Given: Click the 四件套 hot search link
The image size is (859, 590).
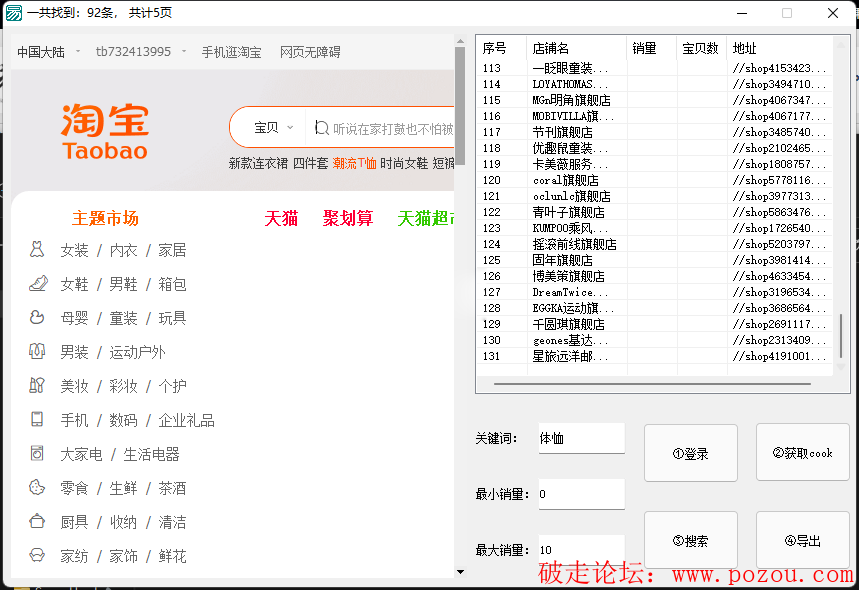Looking at the screenshot, I should (x=311, y=163).
